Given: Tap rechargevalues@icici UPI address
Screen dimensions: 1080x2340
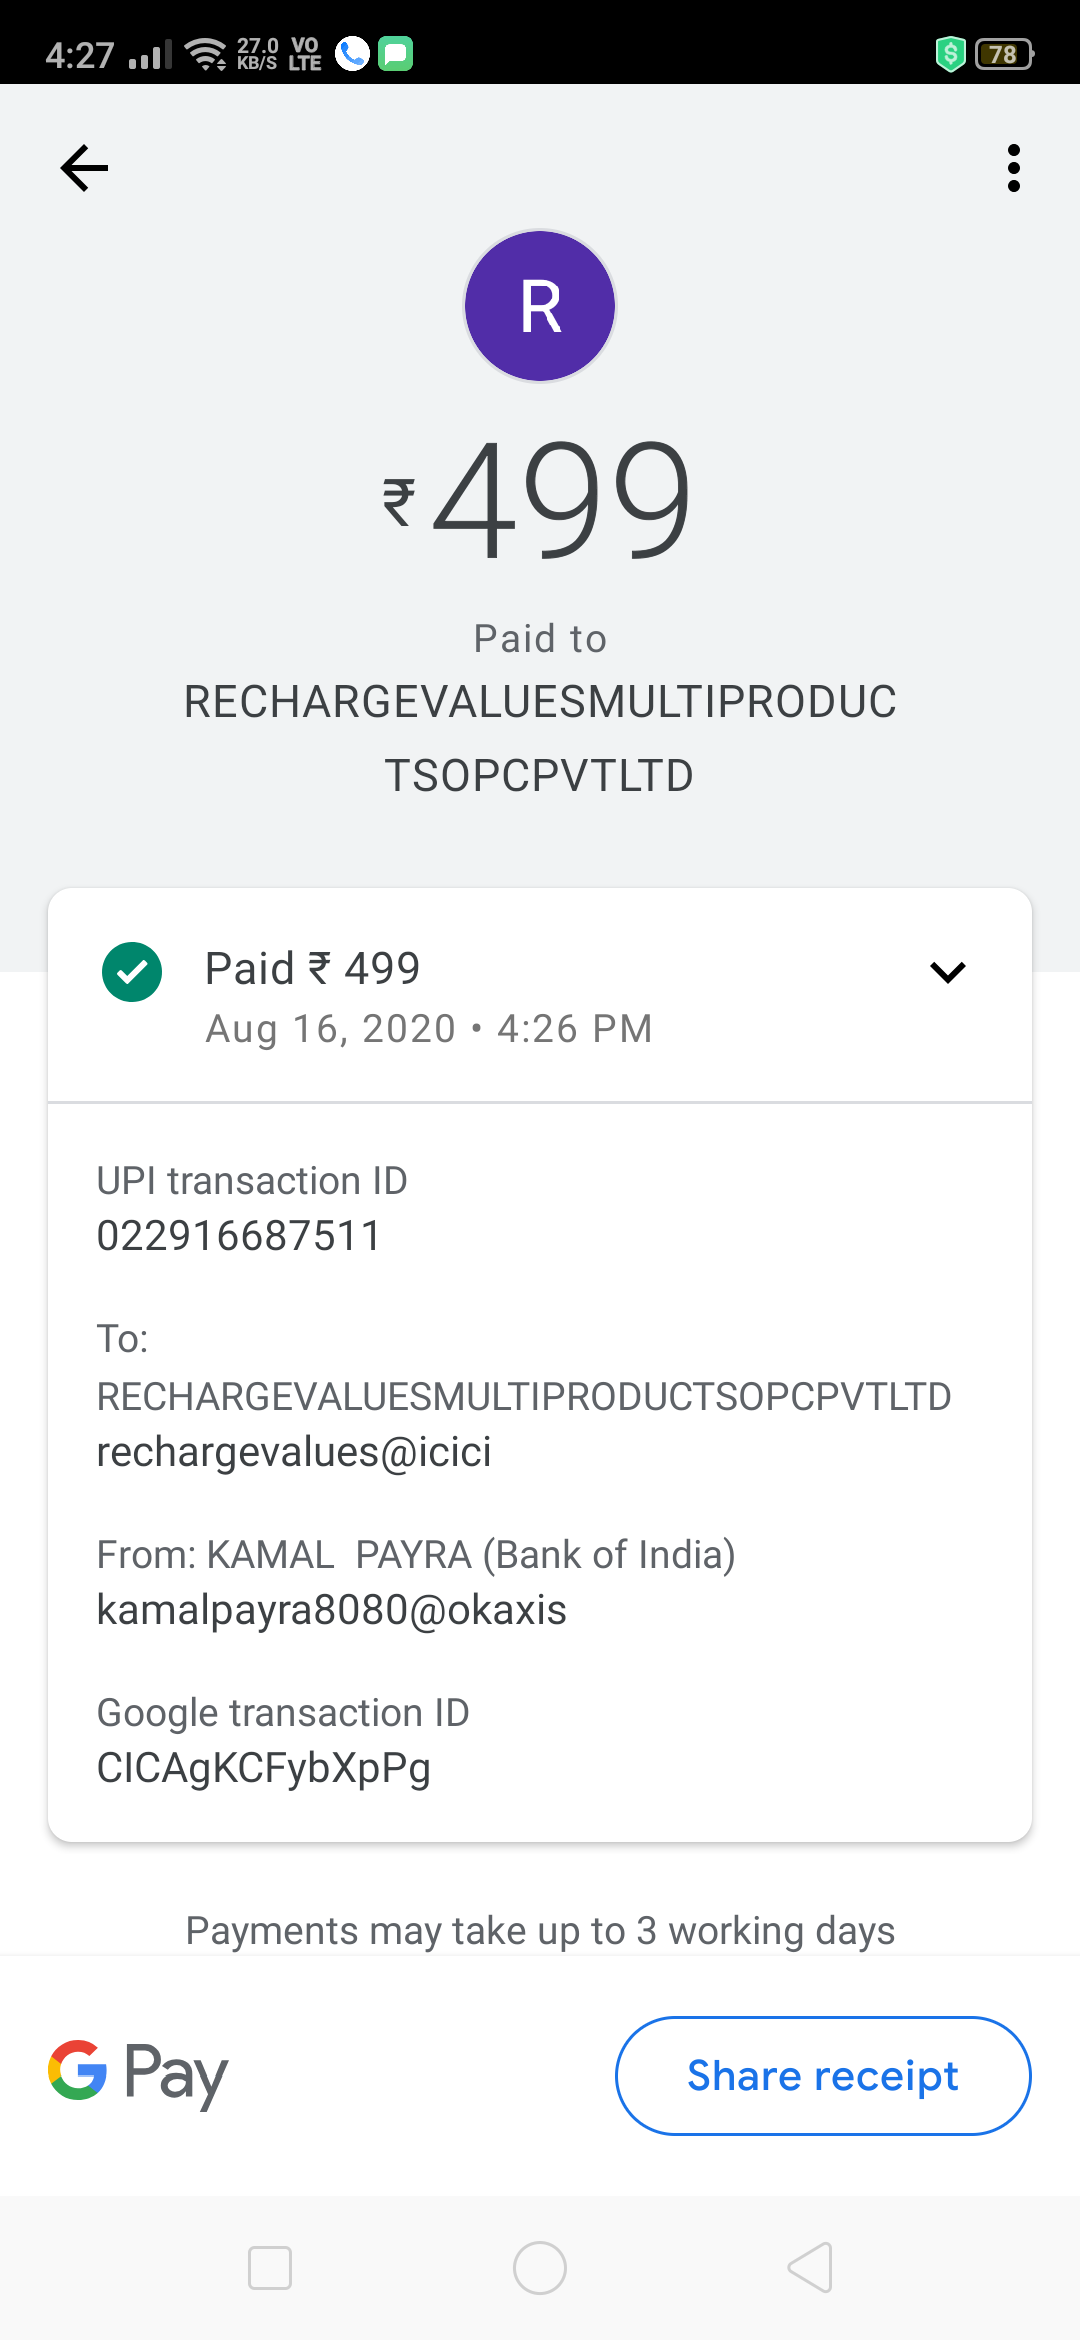Looking at the screenshot, I should (294, 1452).
